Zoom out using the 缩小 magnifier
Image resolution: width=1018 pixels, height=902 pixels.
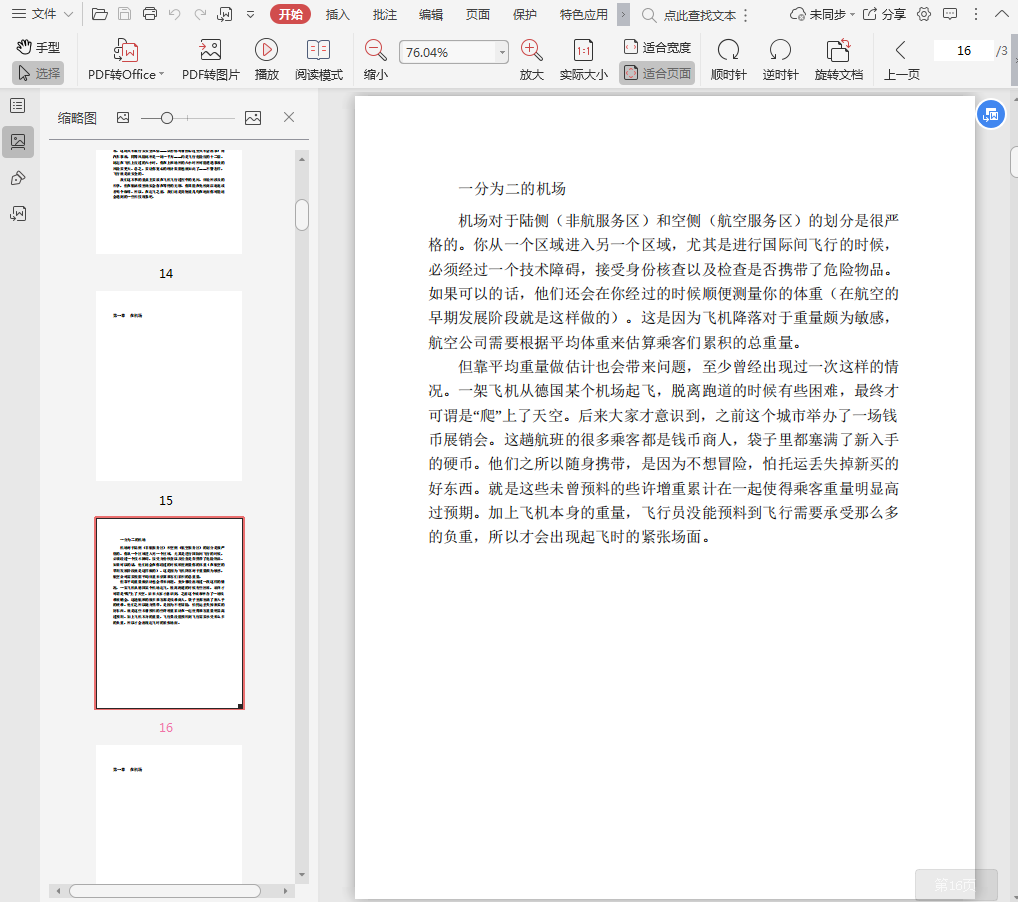point(376,51)
